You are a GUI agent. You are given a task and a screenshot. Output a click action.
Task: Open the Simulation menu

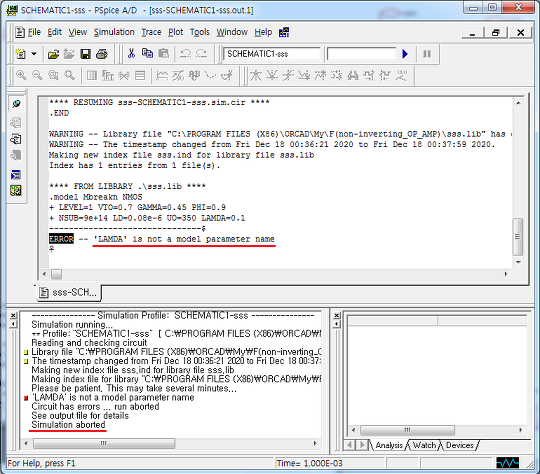point(114,32)
